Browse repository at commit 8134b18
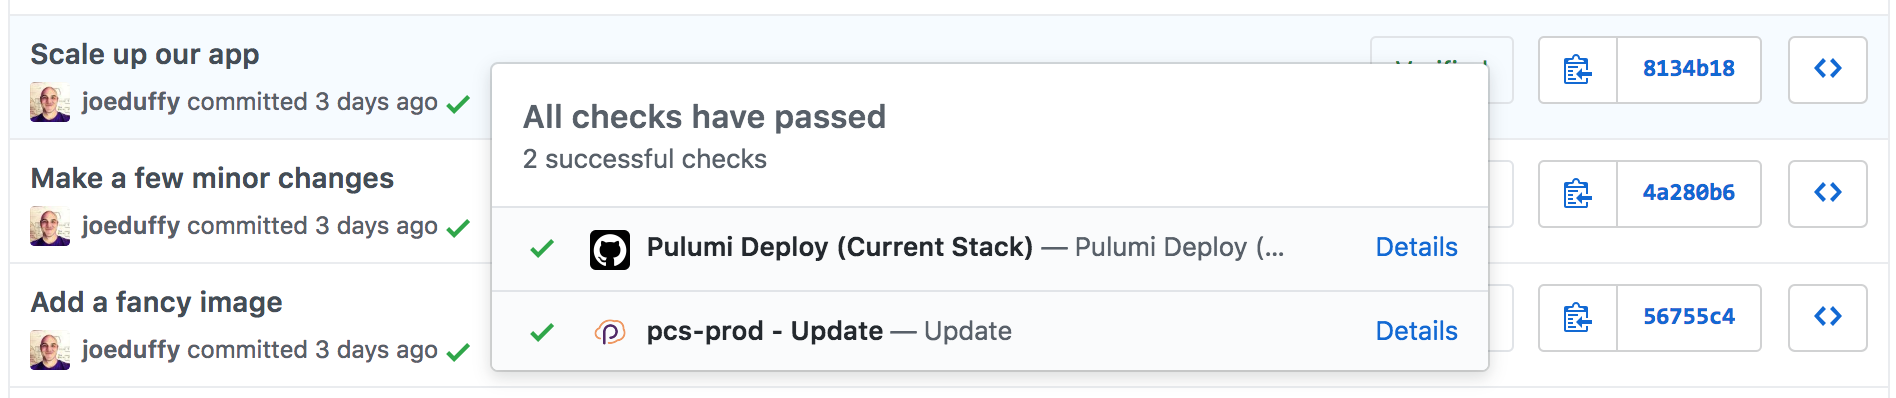The height and width of the screenshot is (398, 1896). pyautogui.click(x=1827, y=70)
